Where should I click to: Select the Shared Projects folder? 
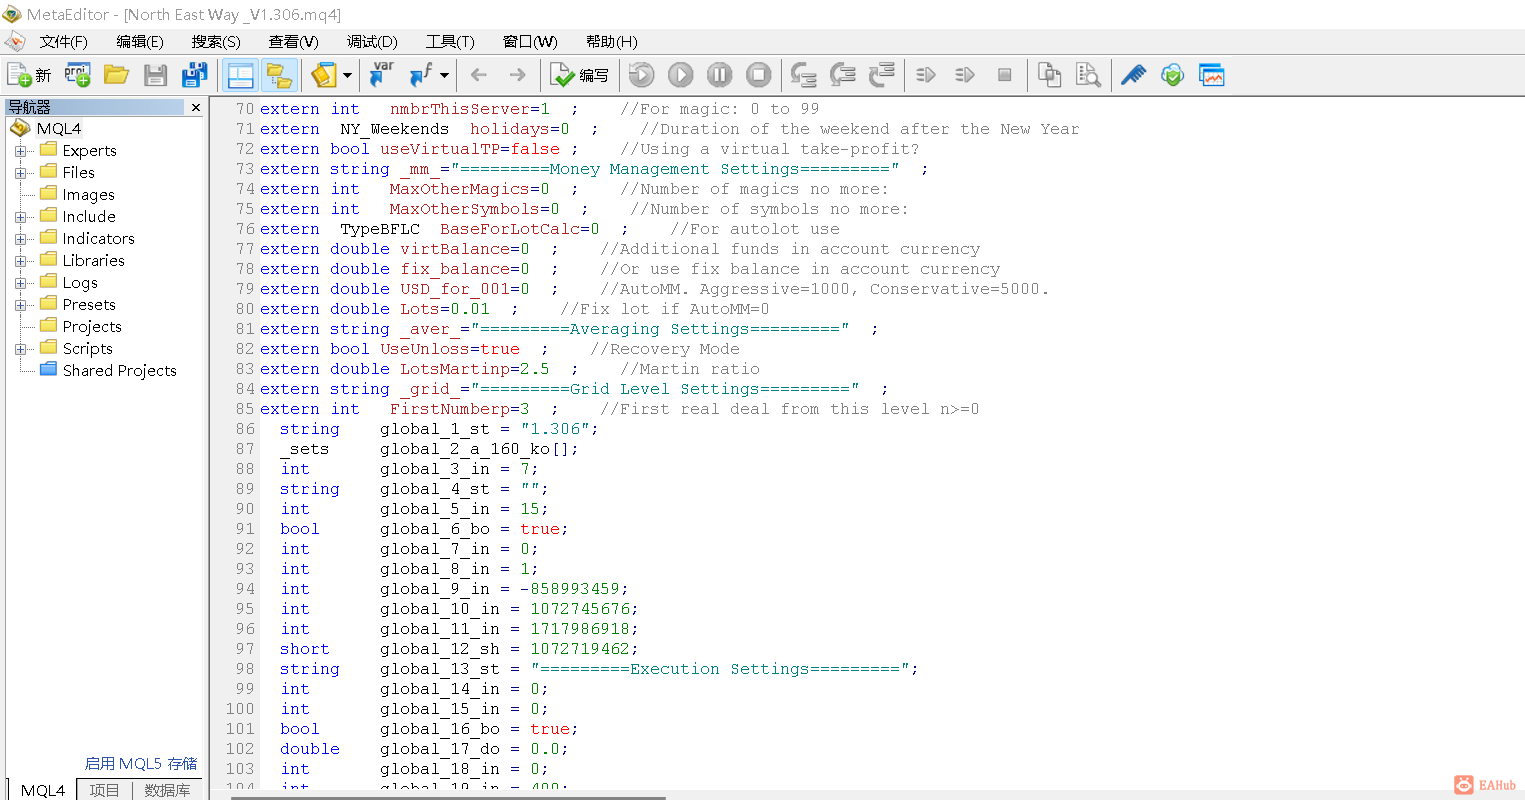click(x=119, y=370)
